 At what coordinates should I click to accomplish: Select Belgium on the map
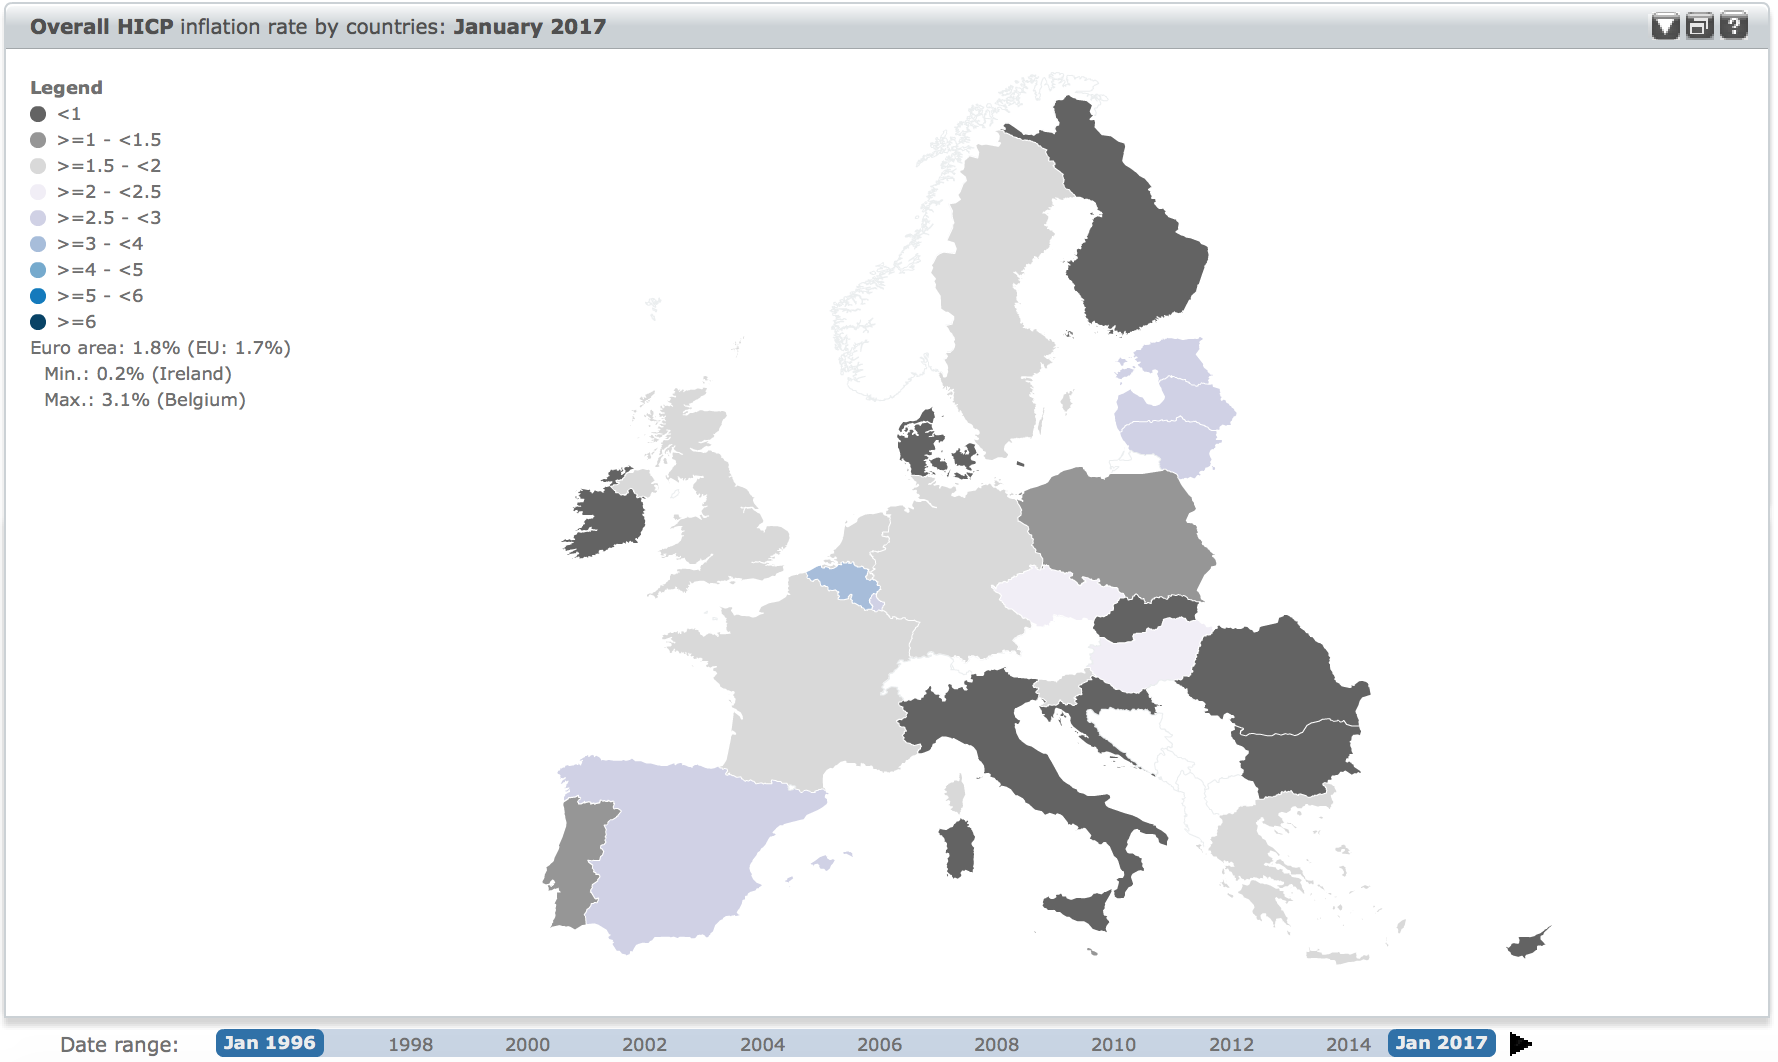click(x=843, y=583)
